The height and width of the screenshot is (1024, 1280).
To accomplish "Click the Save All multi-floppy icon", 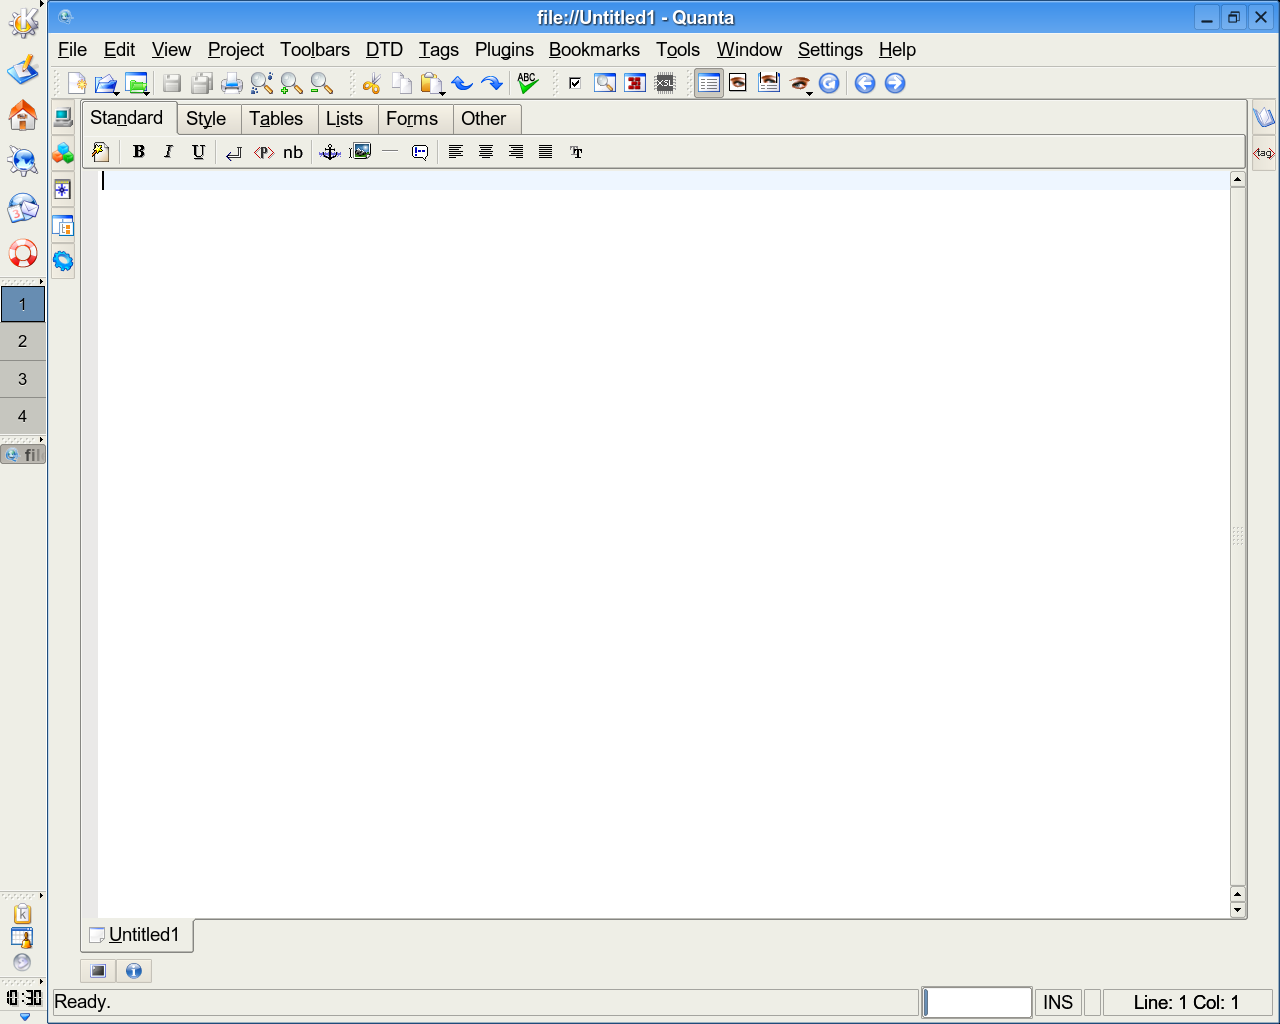I will click(202, 83).
